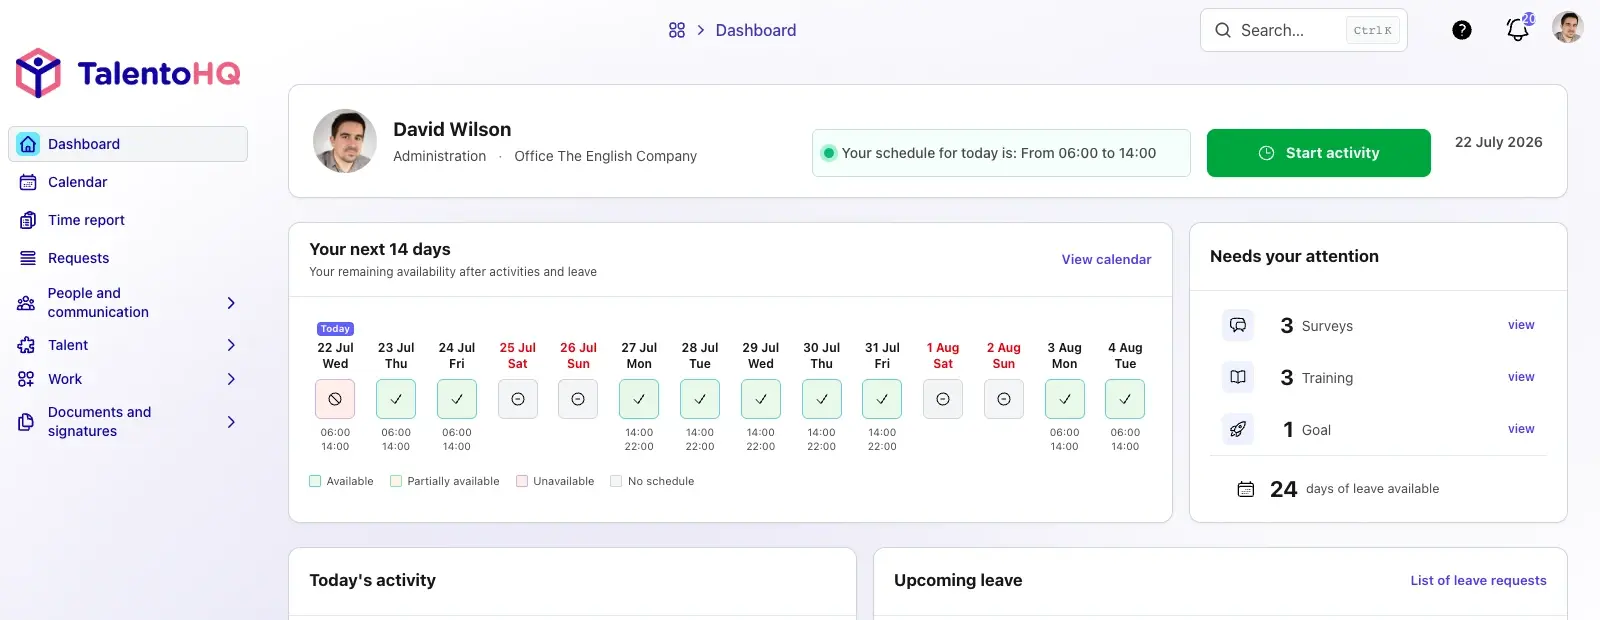View the Surveys attention item
The width and height of the screenshot is (1600, 620).
click(1521, 325)
